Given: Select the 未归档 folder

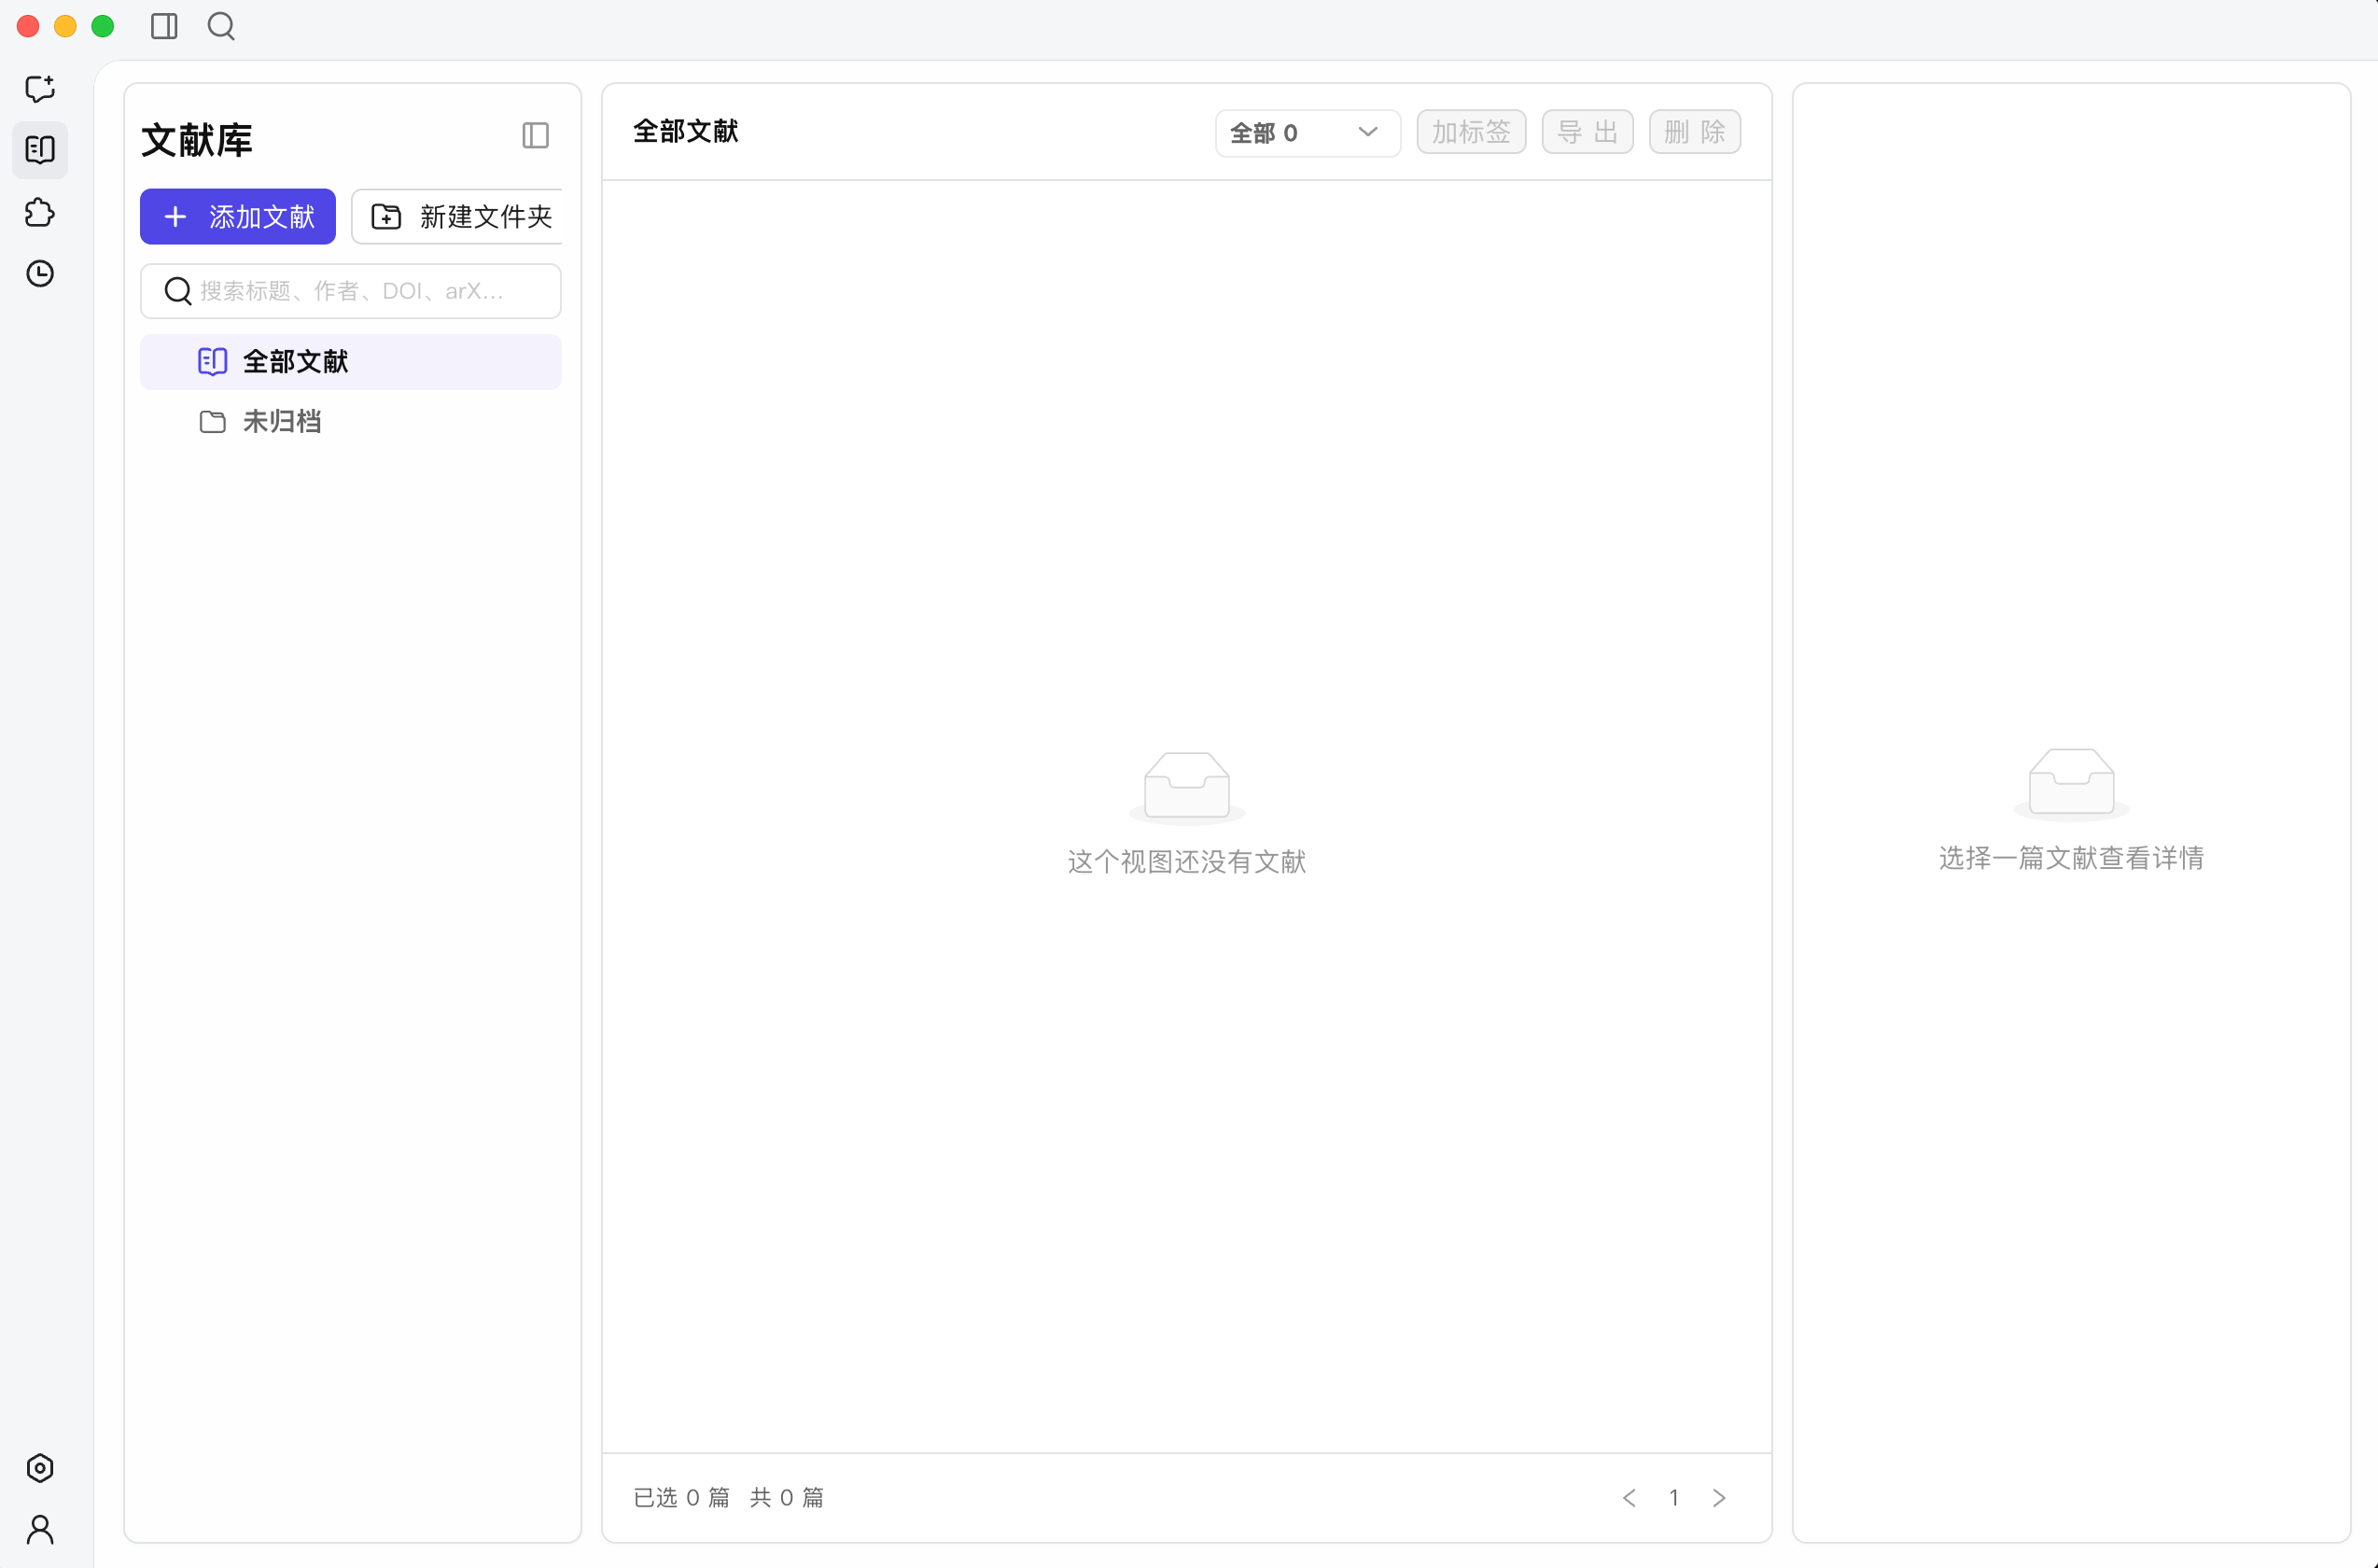Looking at the screenshot, I should (351, 422).
